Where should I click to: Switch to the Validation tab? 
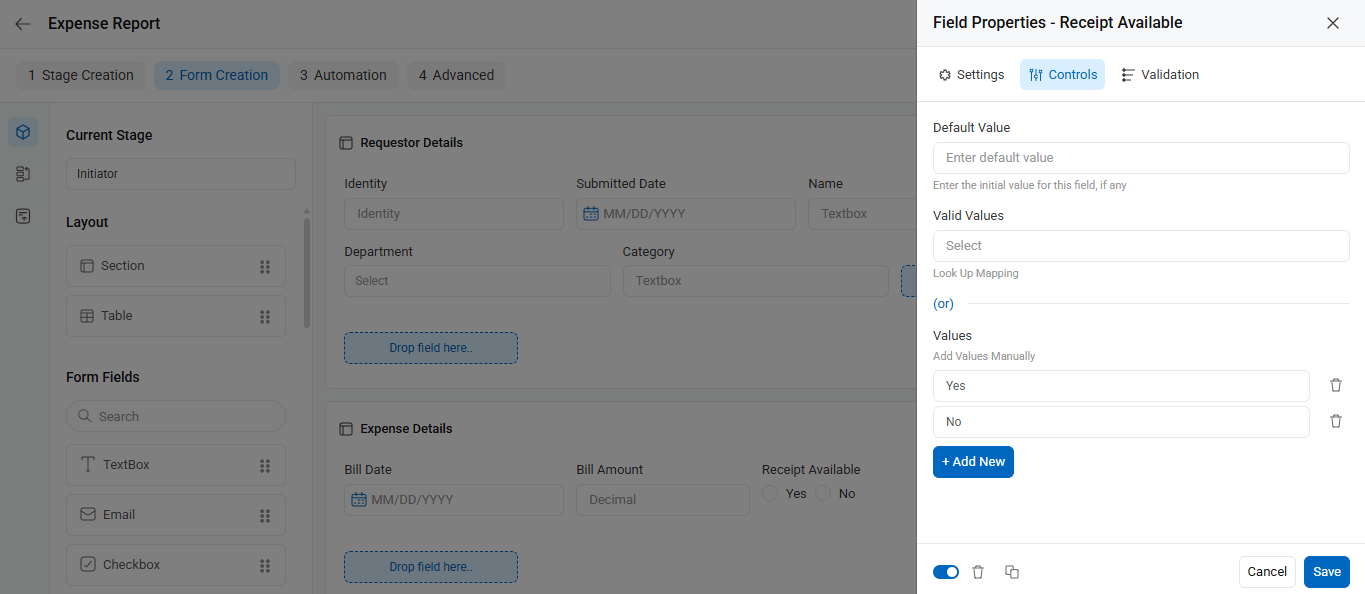[x=1160, y=75]
